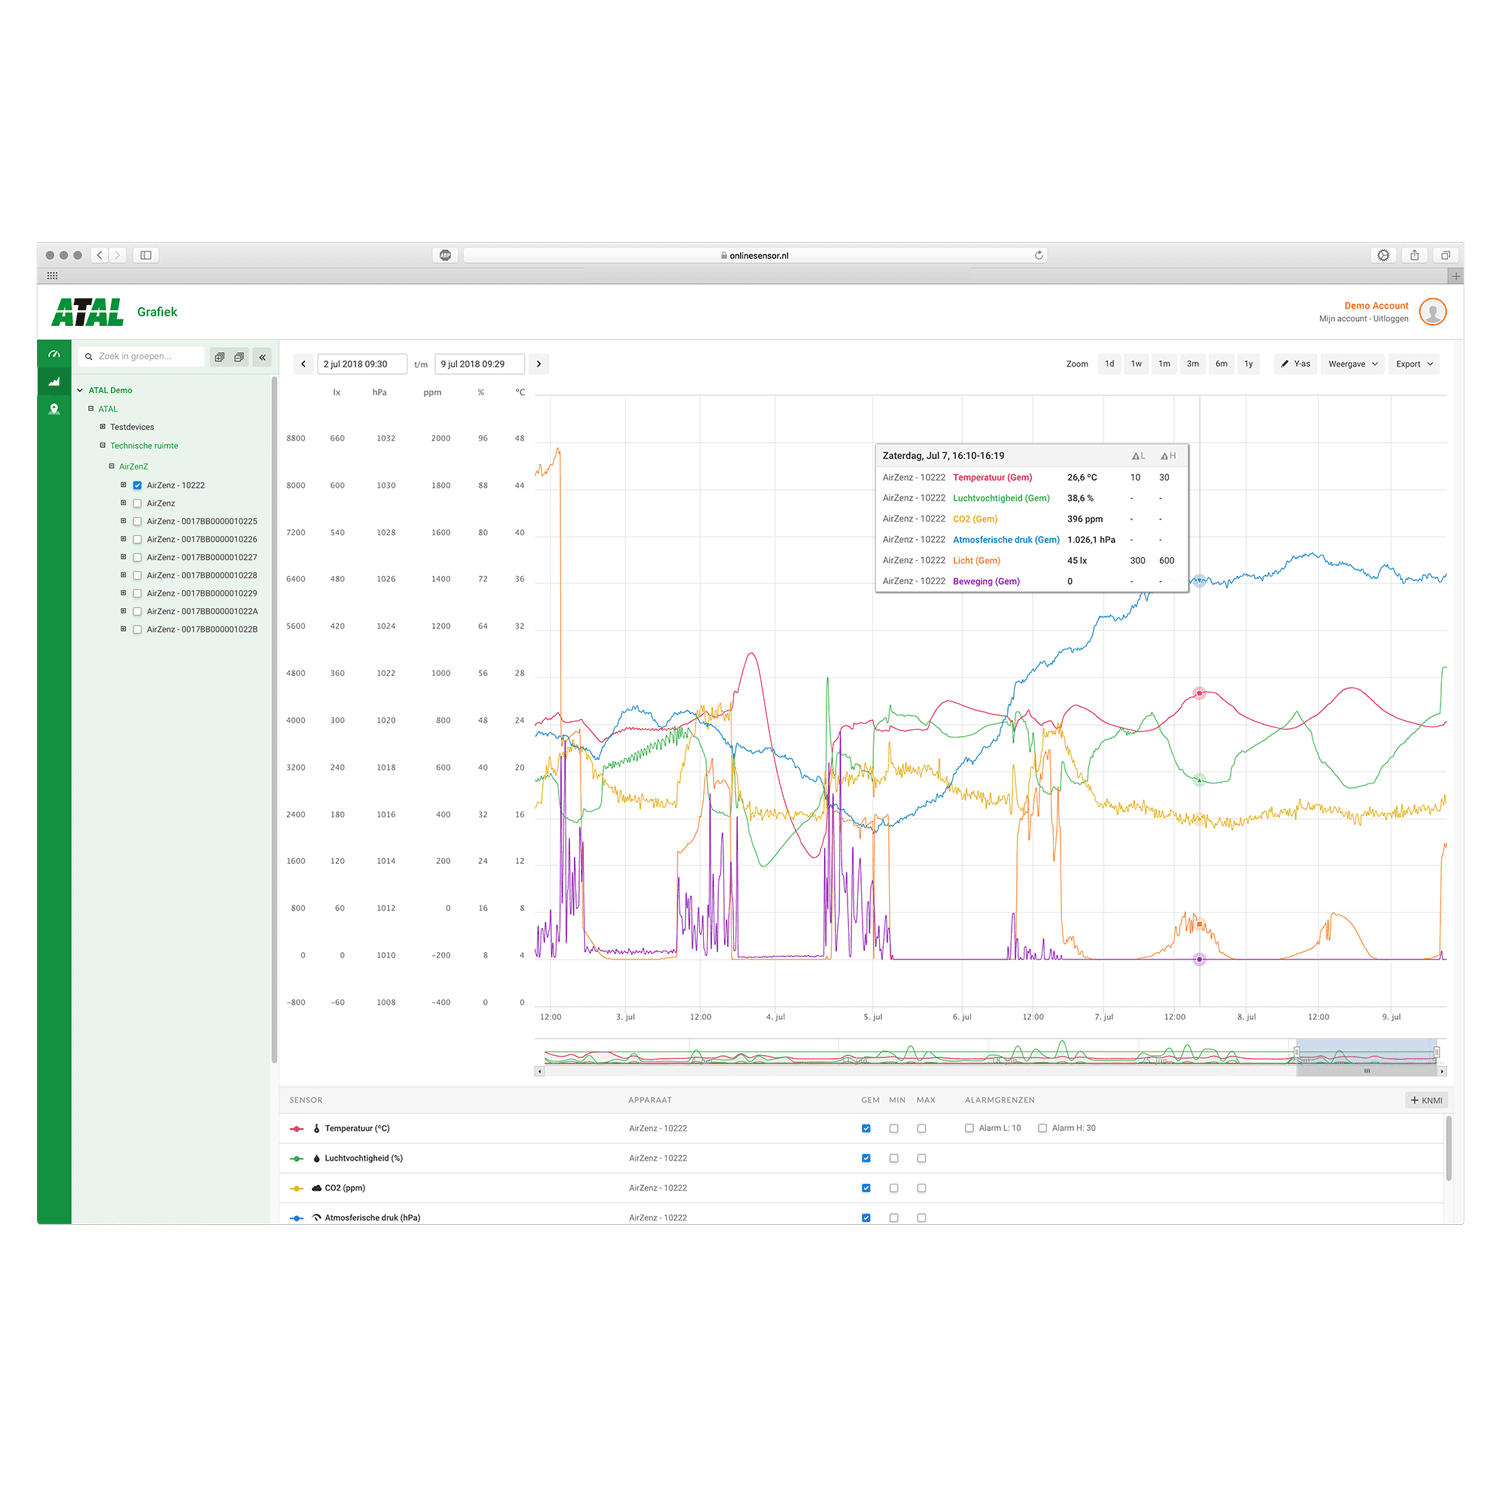Screen dimensions: 1500x1500
Task: Open the Weergave dropdown
Action: (x=1352, y=364)
